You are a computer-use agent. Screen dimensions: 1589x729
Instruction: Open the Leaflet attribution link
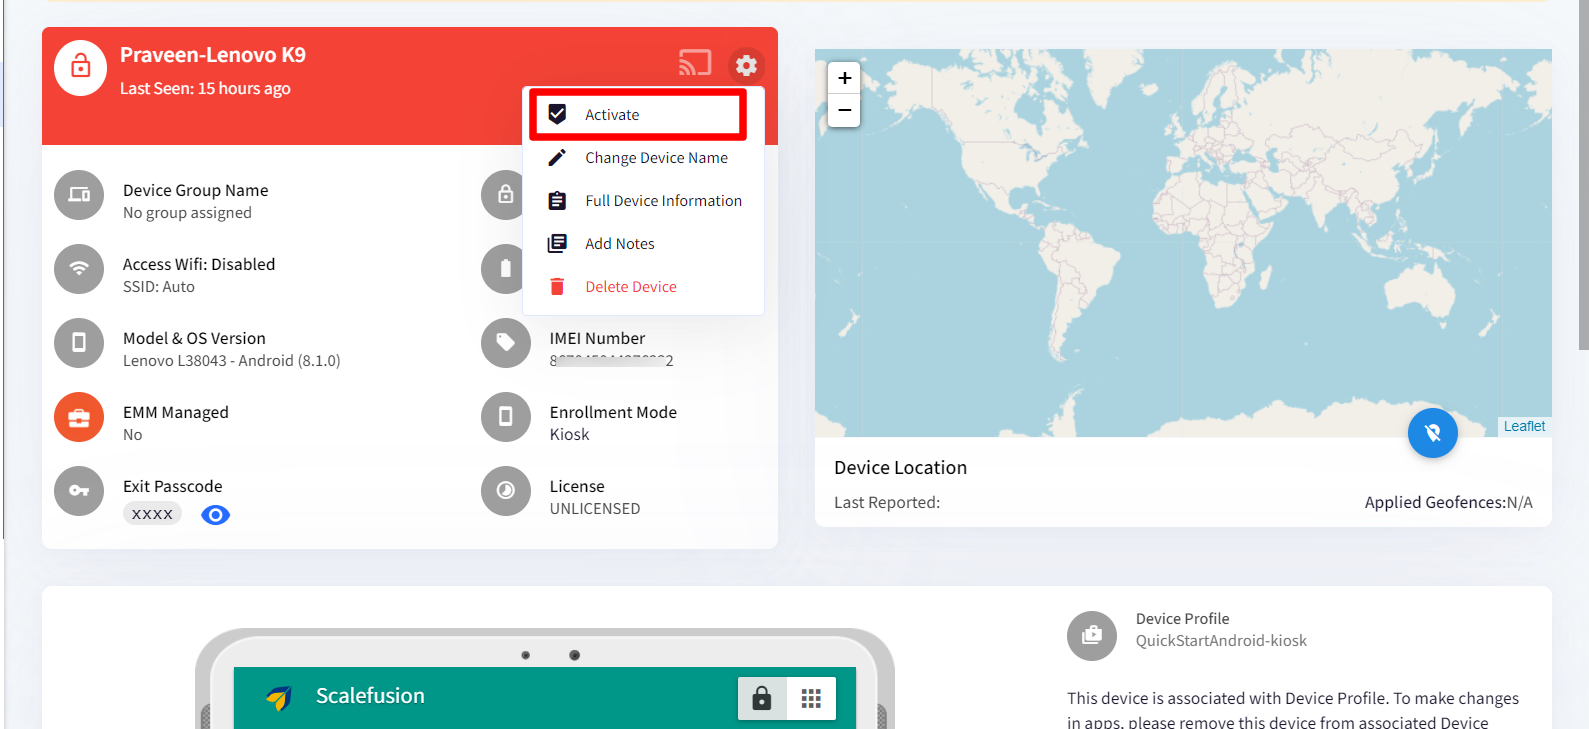(1524, 426)
